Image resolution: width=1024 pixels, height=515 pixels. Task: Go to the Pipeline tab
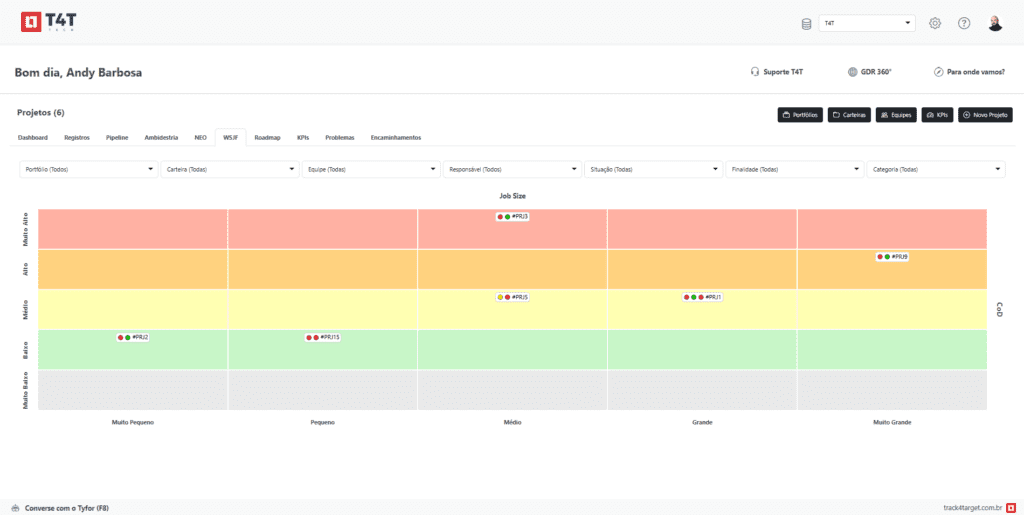coord(117,137)
